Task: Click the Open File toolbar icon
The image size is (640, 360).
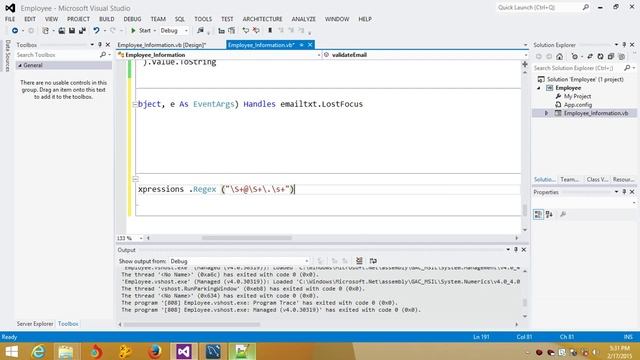Action: point(62,31)
